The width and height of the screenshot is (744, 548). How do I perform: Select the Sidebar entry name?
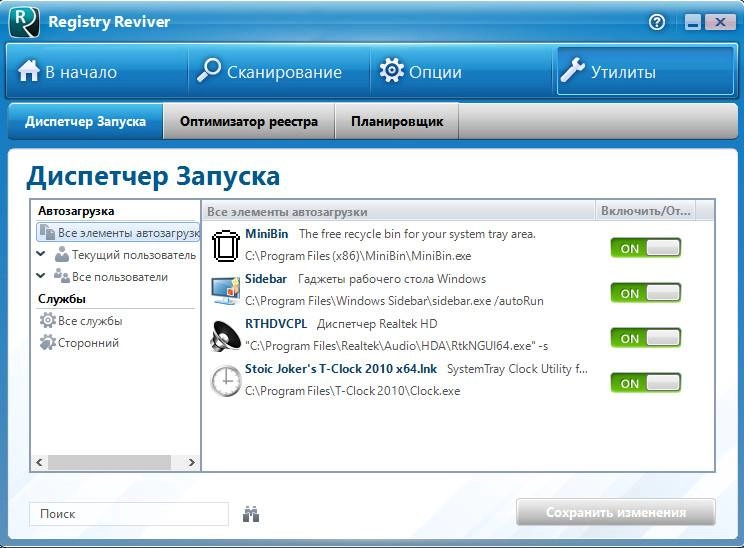266,279
